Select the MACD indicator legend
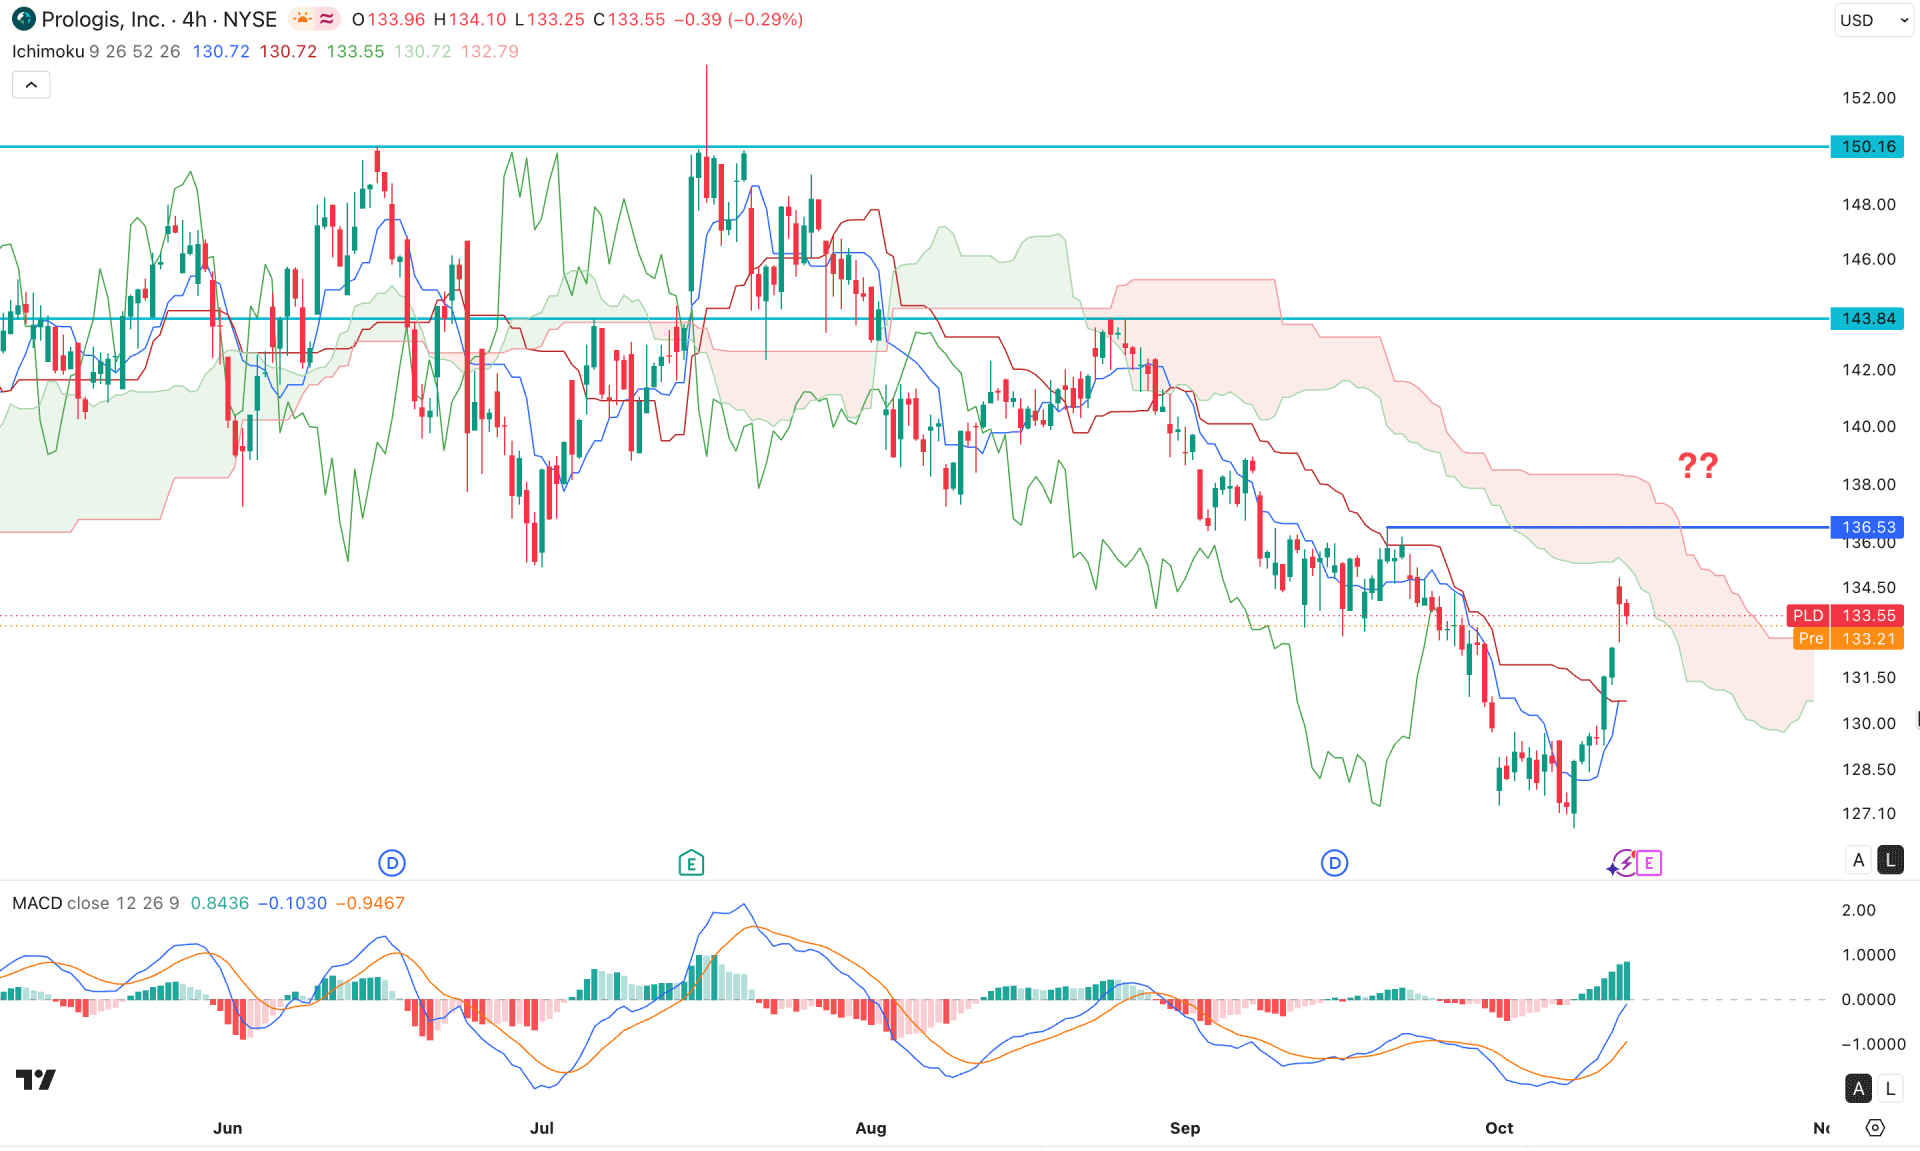This screenshot has width=1920, height=1151. [x=37, y=903]
